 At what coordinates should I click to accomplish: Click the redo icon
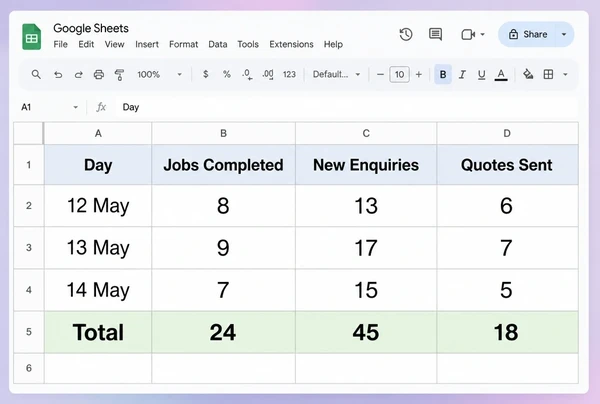(x=78, y=75)
